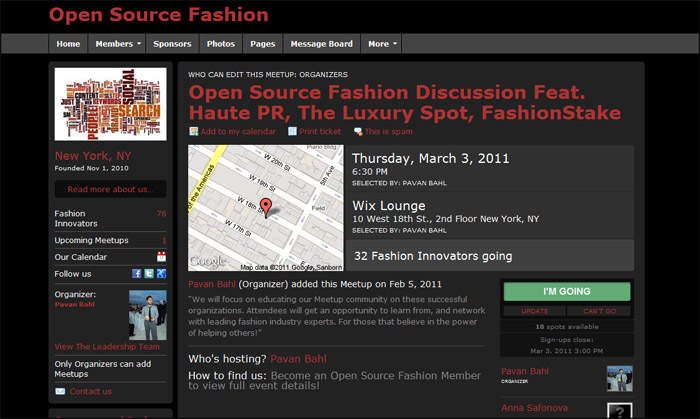Screen dimensions: 700x419
Task: Click the meetup title heading
Action: [404, 103]
